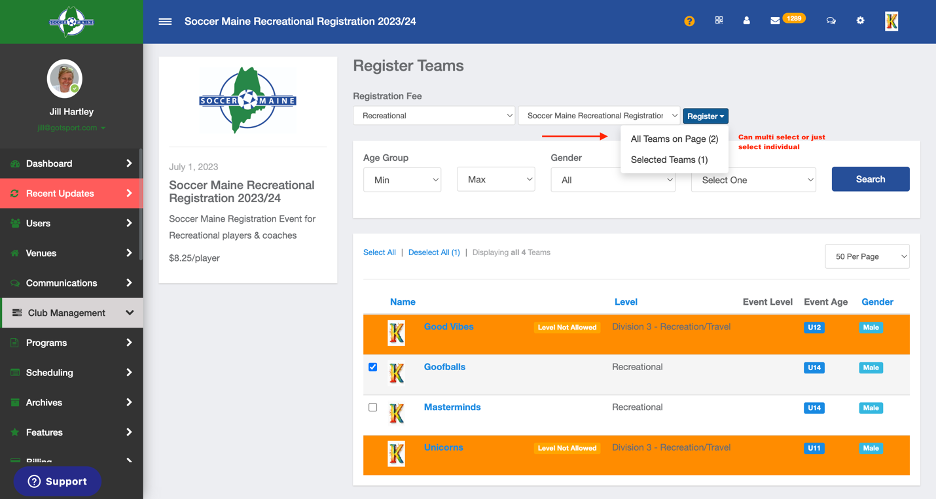The height and width of the screenshot is (500, 936).
Task: Open the Min age group dropdown
Action: [402, 180]
